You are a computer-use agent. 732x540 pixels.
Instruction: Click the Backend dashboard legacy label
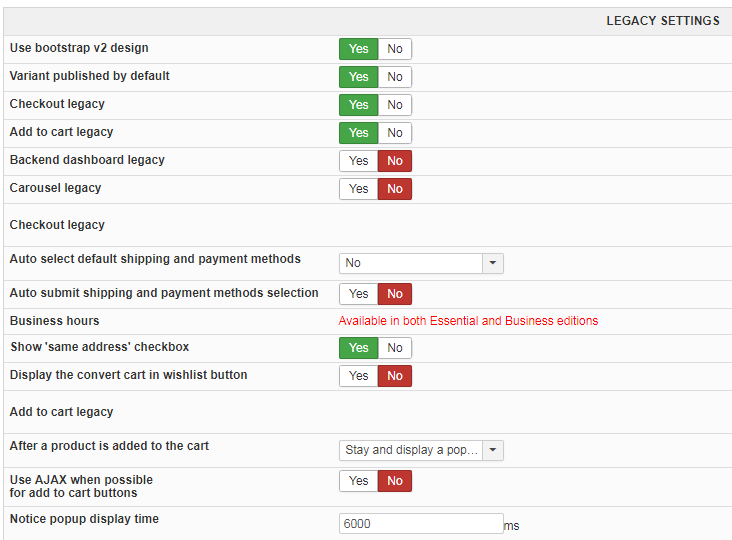coord(87,160)
